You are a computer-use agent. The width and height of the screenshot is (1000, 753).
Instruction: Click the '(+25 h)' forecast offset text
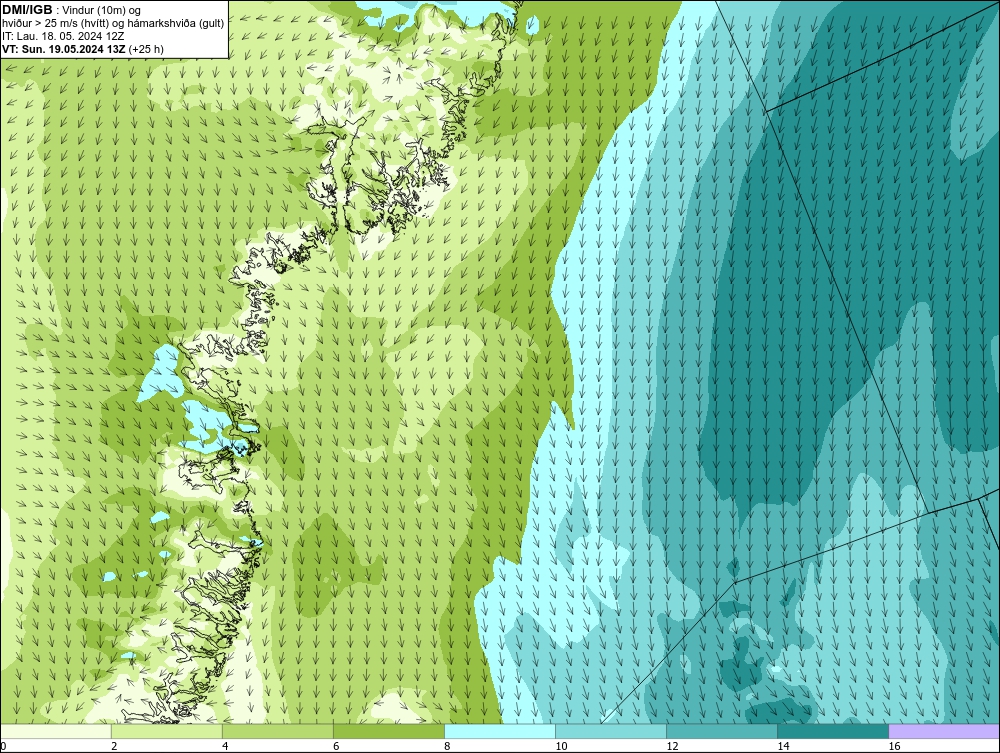pyautogui.click(x=146, y=48)
